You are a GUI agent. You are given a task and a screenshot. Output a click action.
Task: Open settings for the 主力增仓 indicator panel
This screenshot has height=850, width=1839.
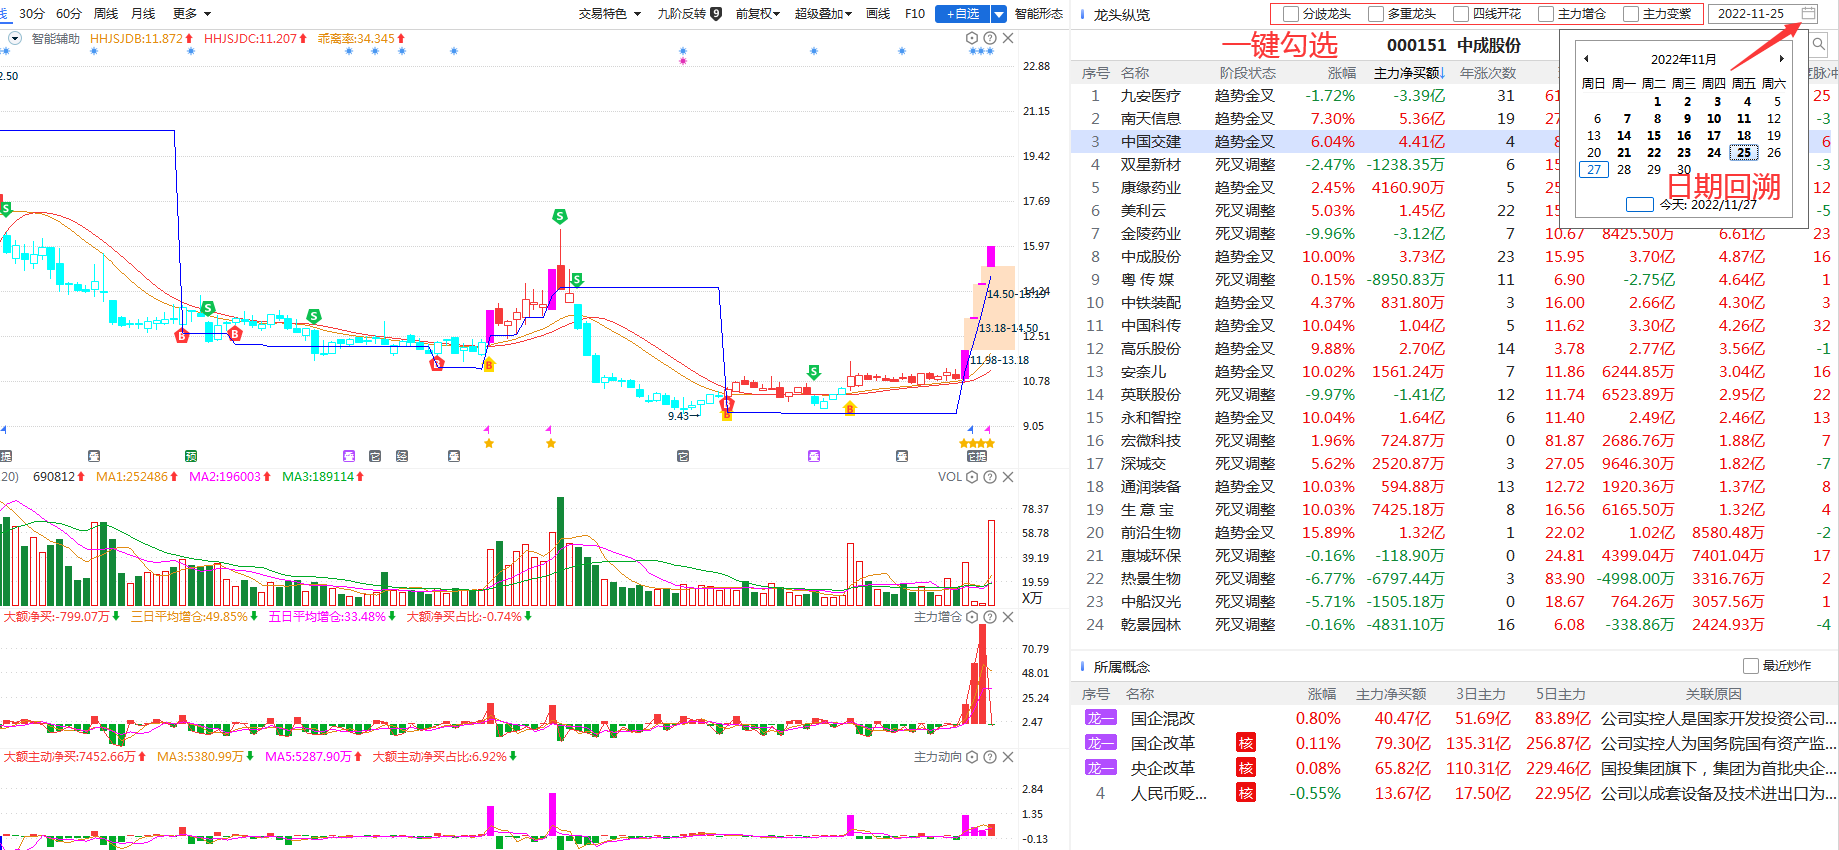click(x=972, y=617)
